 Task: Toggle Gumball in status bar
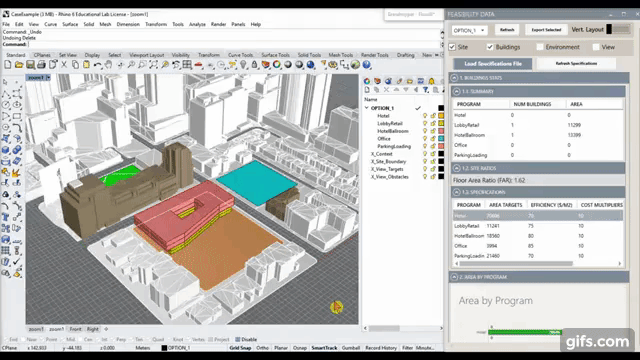(351, 348)
